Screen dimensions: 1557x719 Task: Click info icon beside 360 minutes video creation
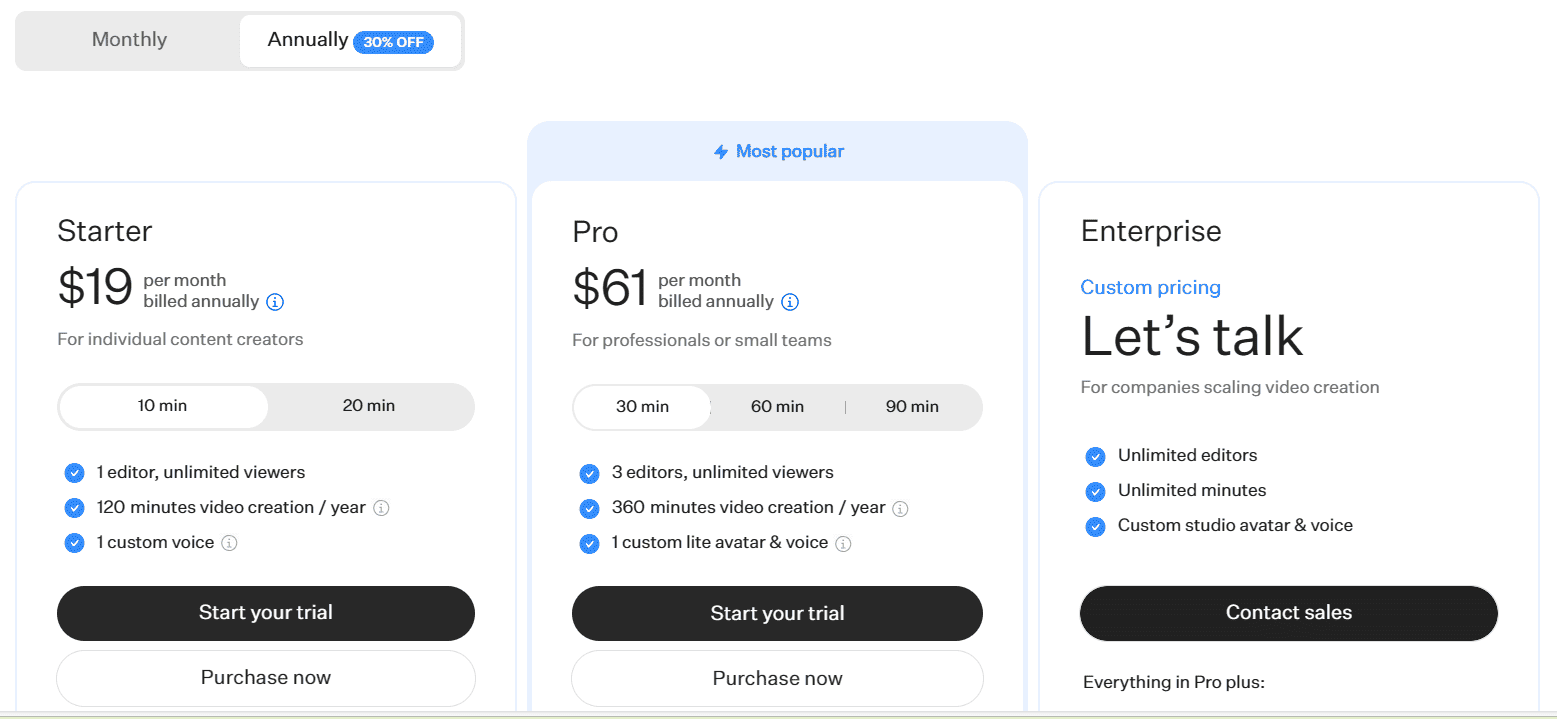click(900, 509)
